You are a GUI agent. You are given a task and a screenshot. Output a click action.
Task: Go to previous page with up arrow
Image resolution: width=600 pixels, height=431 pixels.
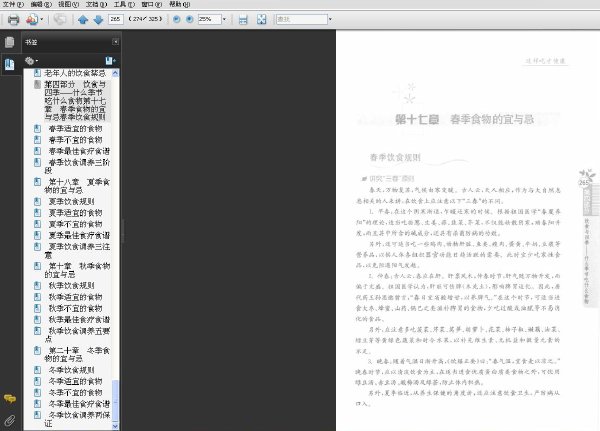pos(83,19)
